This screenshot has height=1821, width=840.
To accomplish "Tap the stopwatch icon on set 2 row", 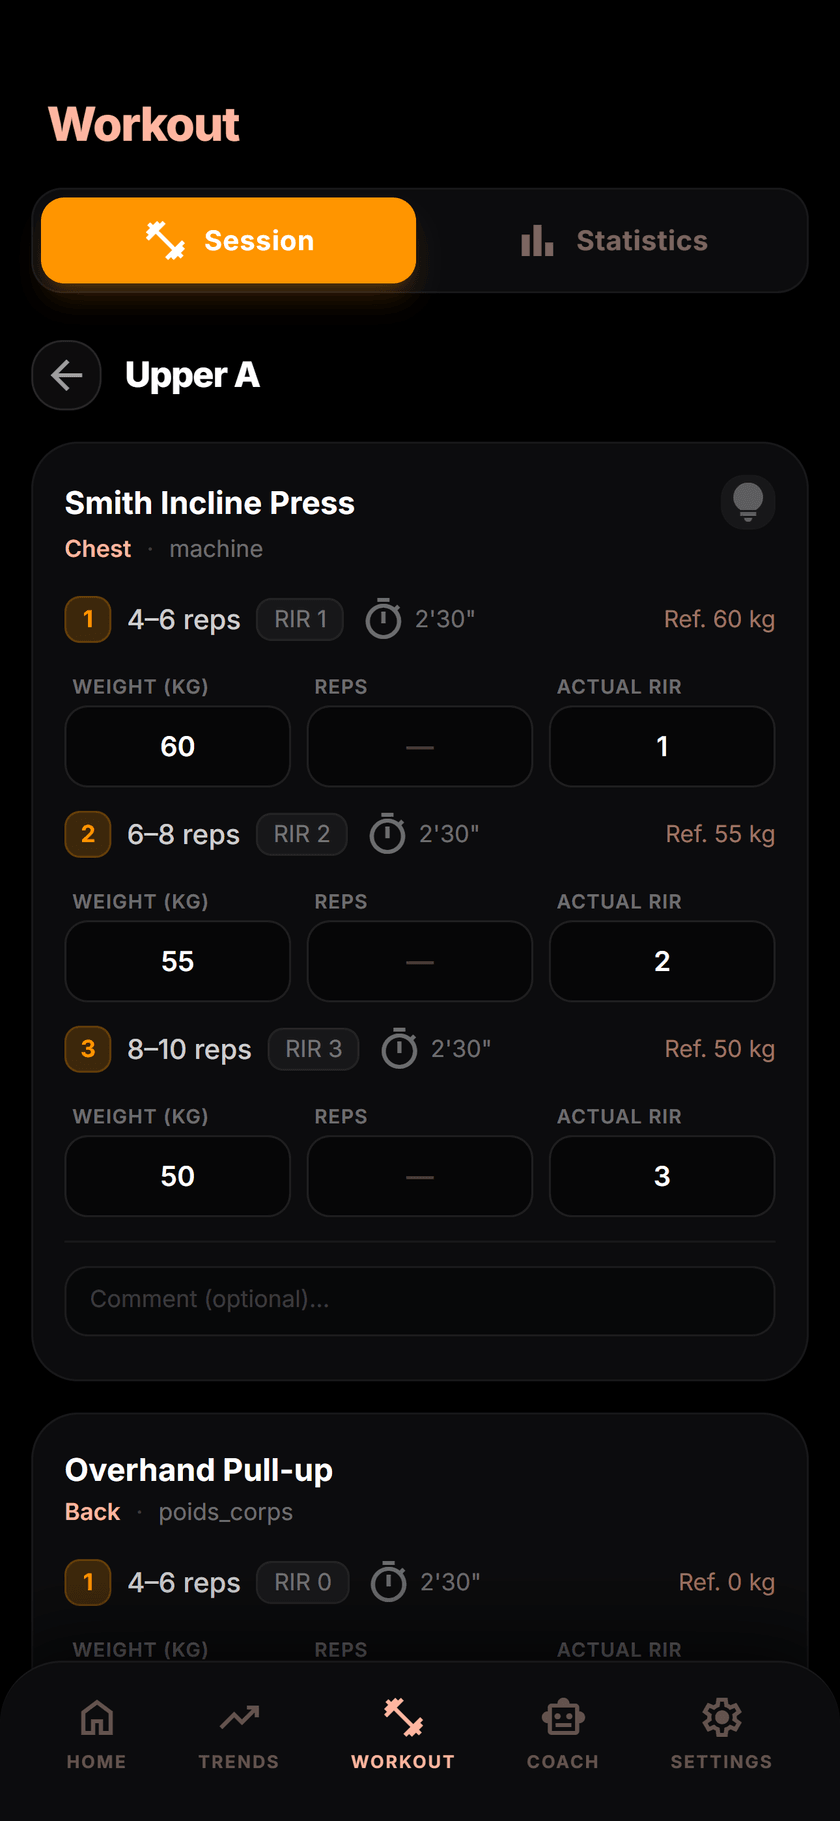I will [387, 834].
